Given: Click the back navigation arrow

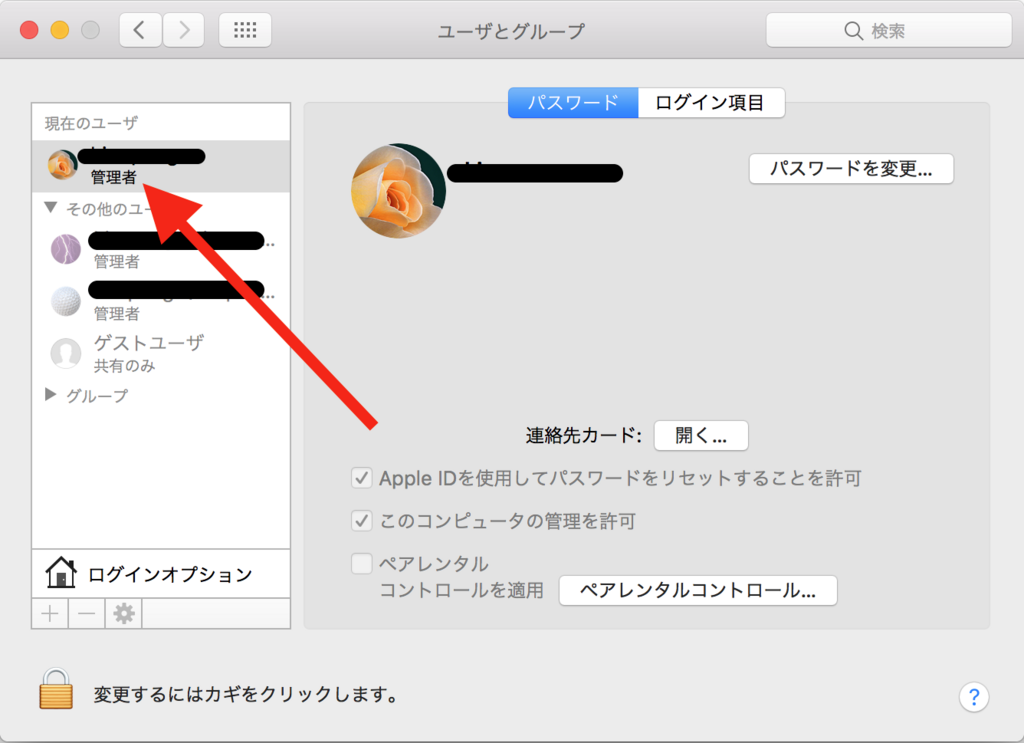Looking at the screenshot, I should click(140, 29).
